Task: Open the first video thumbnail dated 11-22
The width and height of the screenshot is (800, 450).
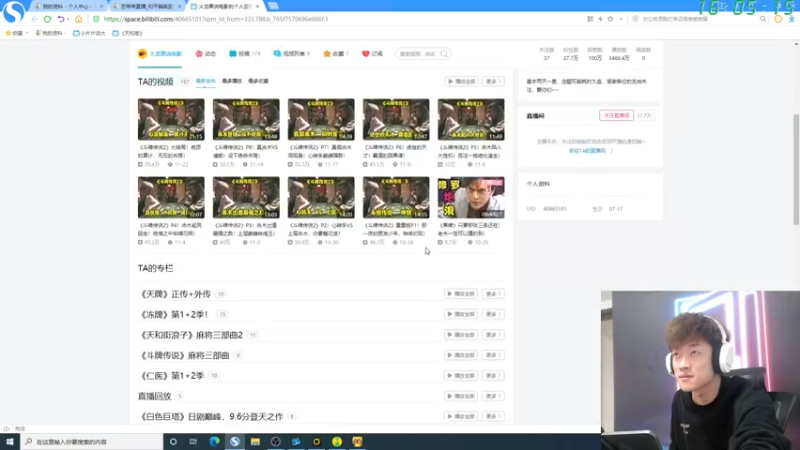Action: pyautogui.click(x=171, y=119)
